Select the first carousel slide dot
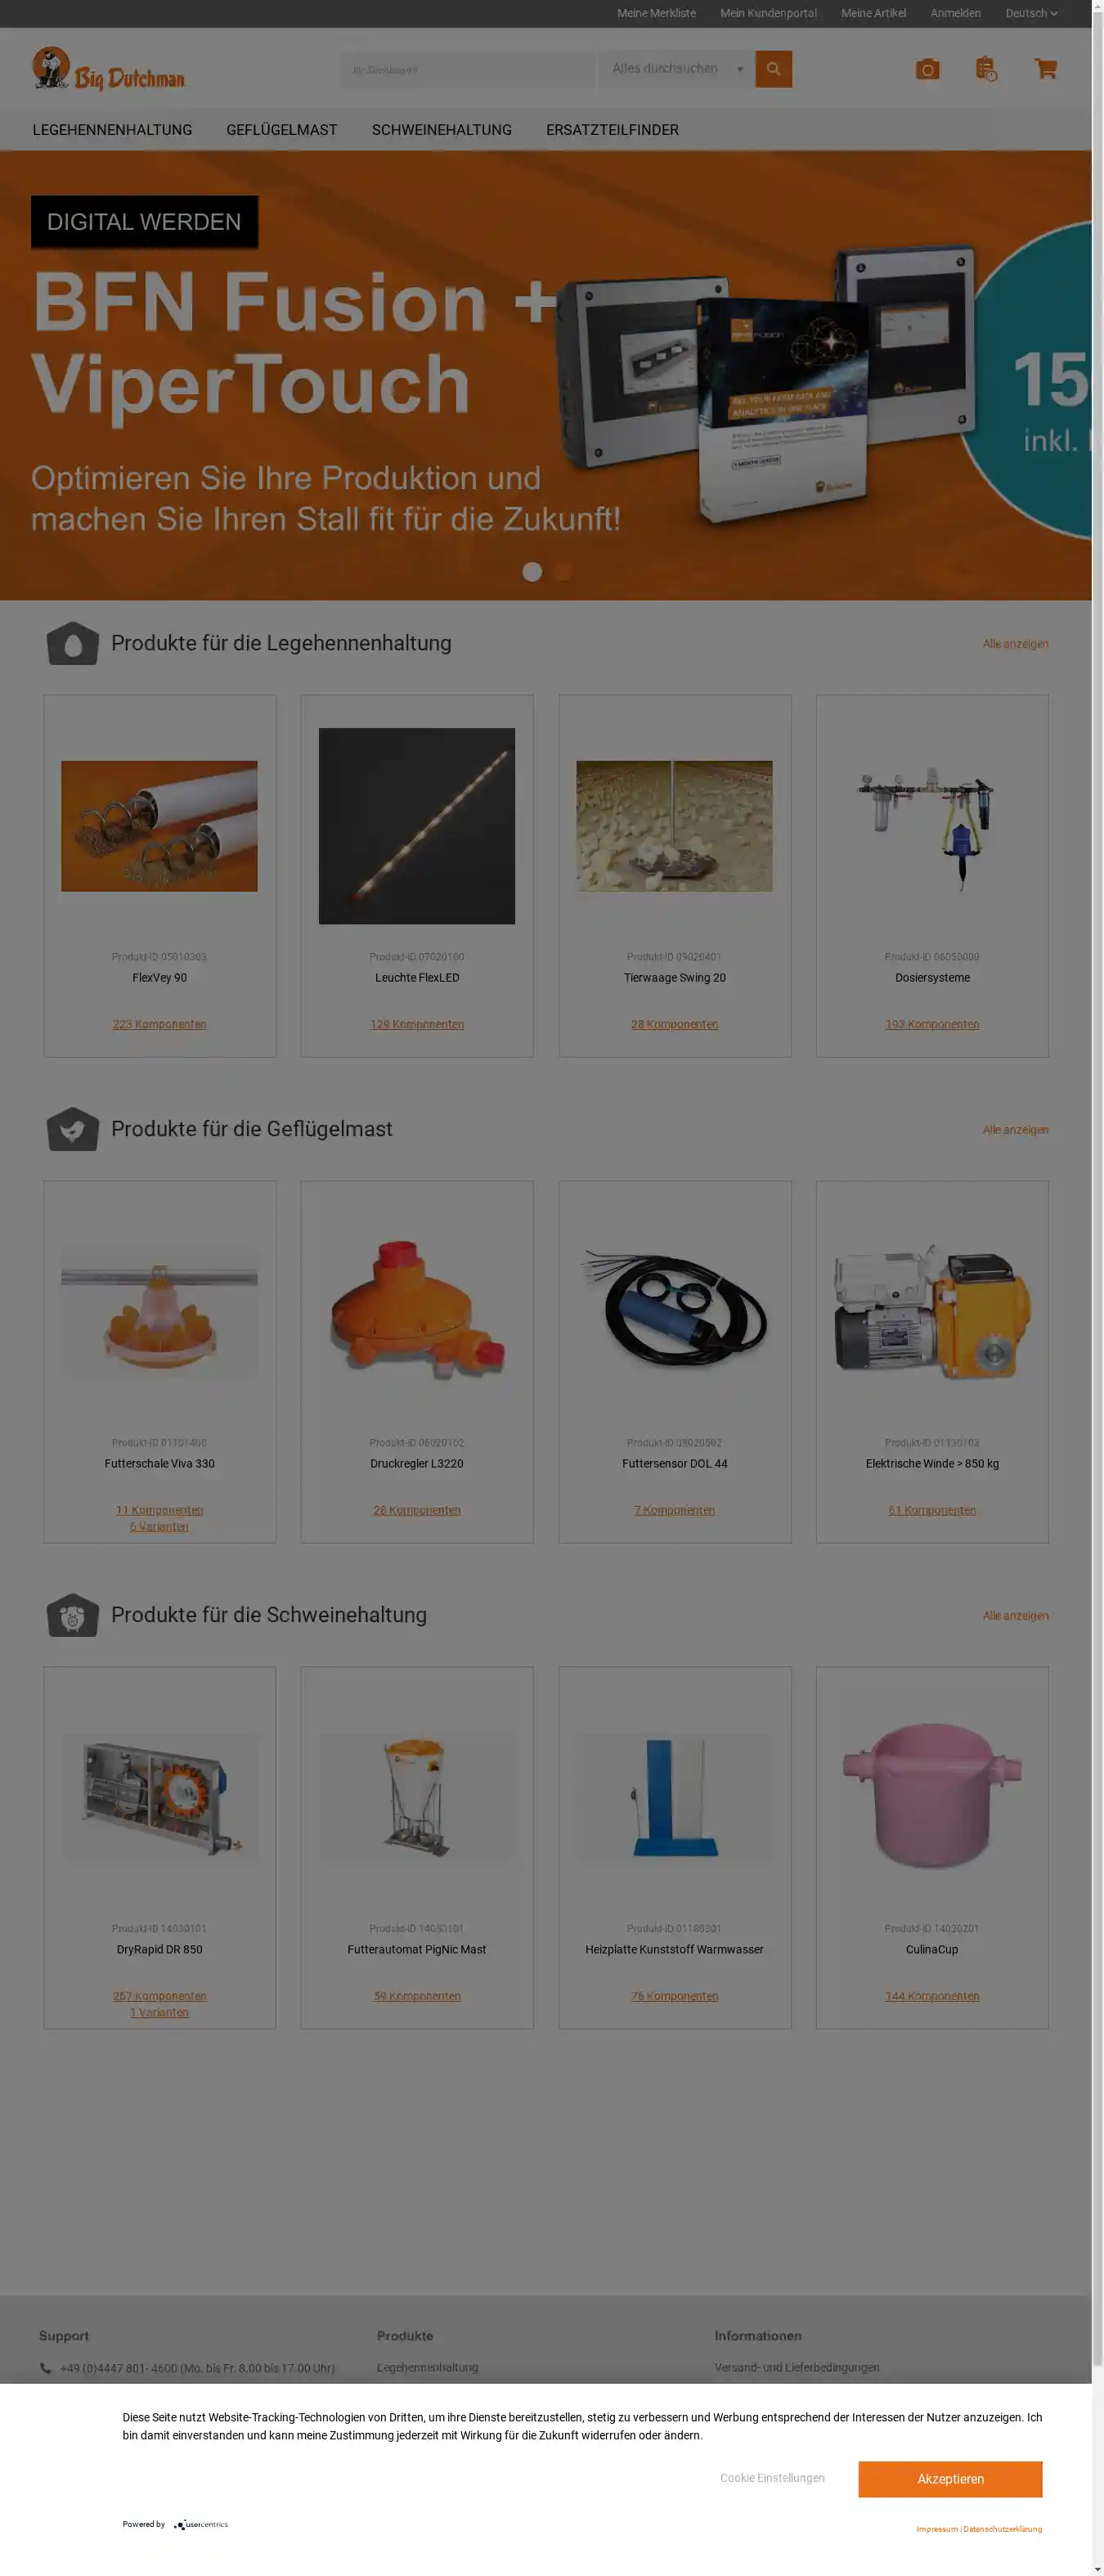This screenshot has width=1104, height=2576. 532,572
